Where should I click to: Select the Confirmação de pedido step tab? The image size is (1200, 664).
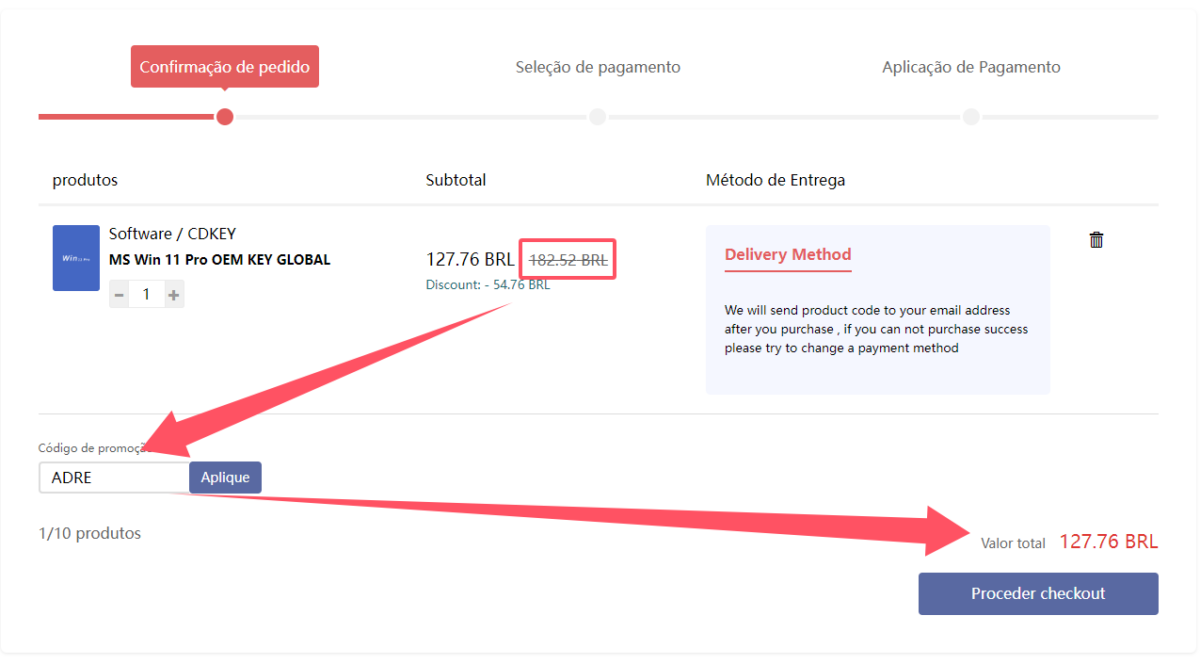[224, 67]
